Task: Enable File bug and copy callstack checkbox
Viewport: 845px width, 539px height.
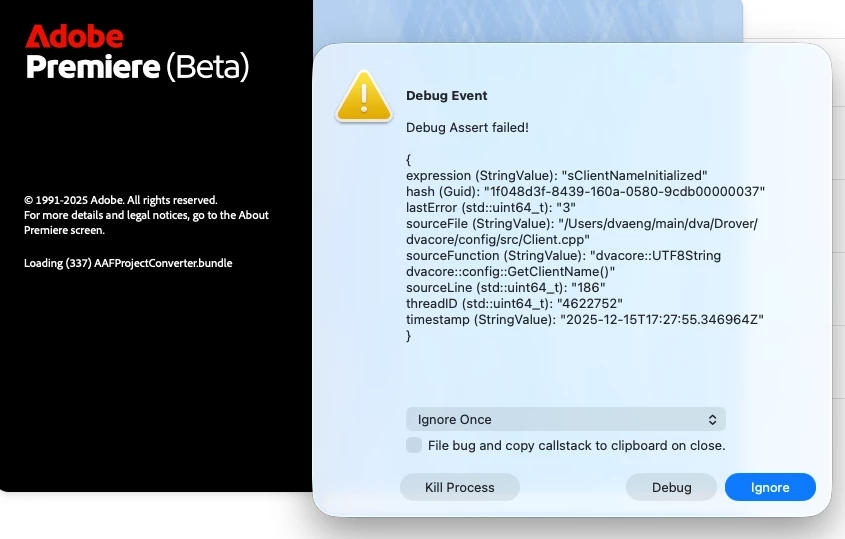Action: [x=414, y=445]
